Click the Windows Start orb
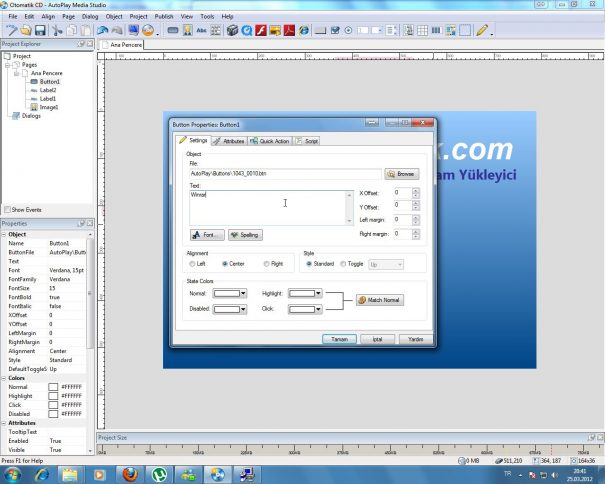 point(12,474)
